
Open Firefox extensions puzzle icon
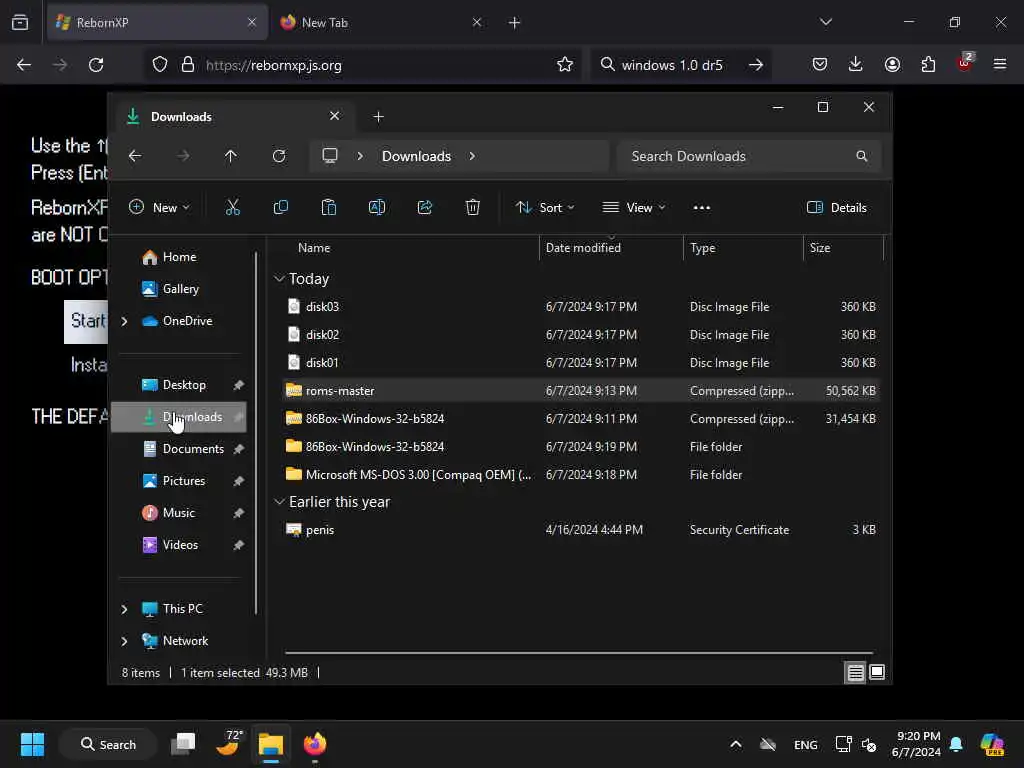(x=928, y=65)
